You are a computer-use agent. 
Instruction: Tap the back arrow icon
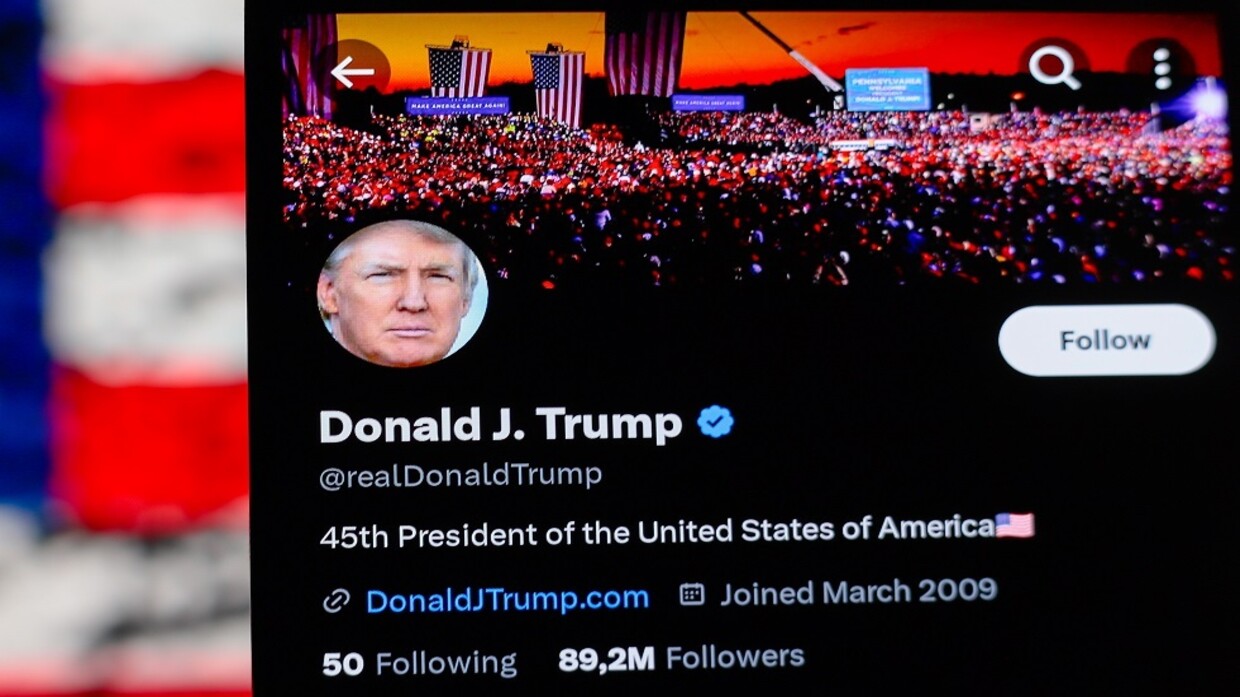(x=352, y=72)
